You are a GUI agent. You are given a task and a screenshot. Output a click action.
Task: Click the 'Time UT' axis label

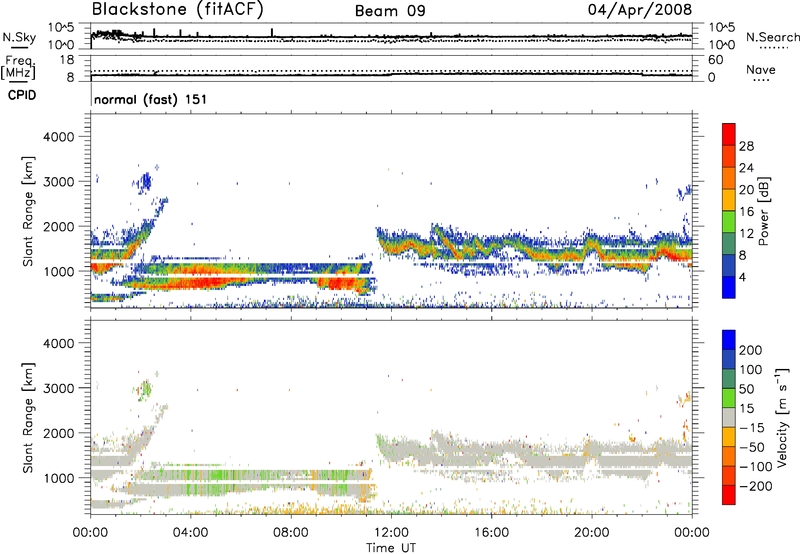pos(391,548)
